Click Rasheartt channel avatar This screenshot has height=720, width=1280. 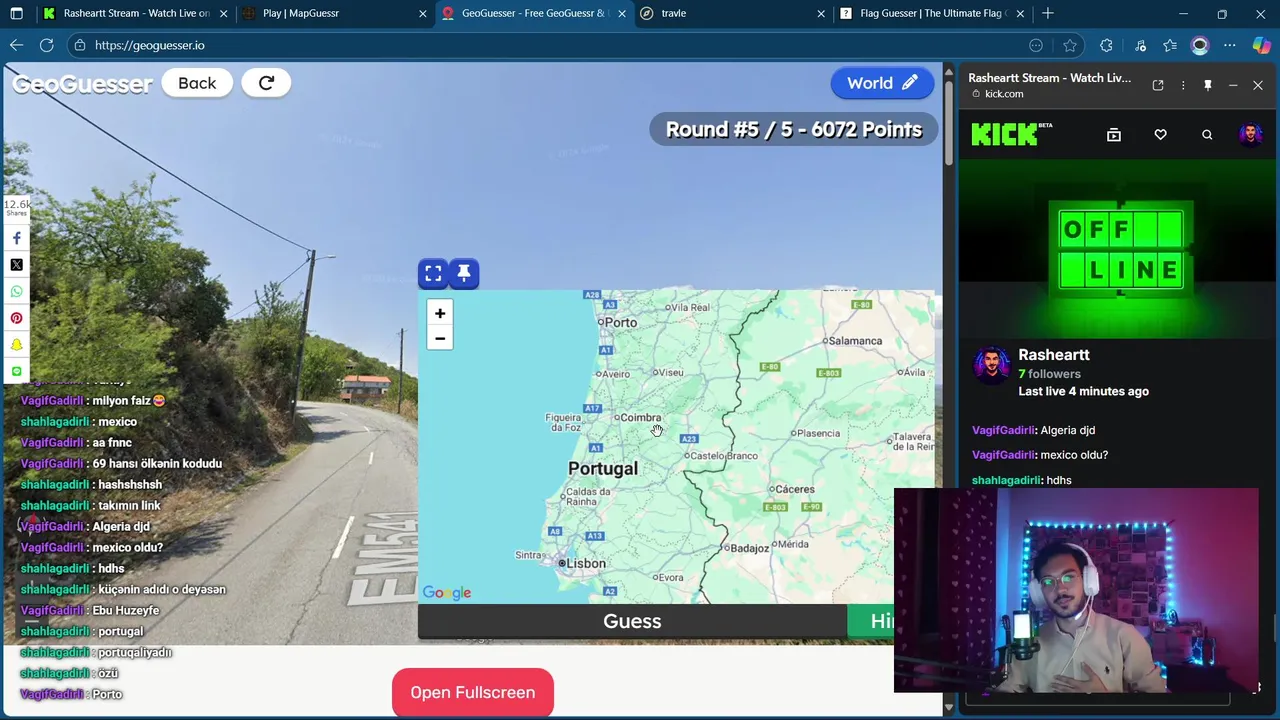[x=992, y=366]
